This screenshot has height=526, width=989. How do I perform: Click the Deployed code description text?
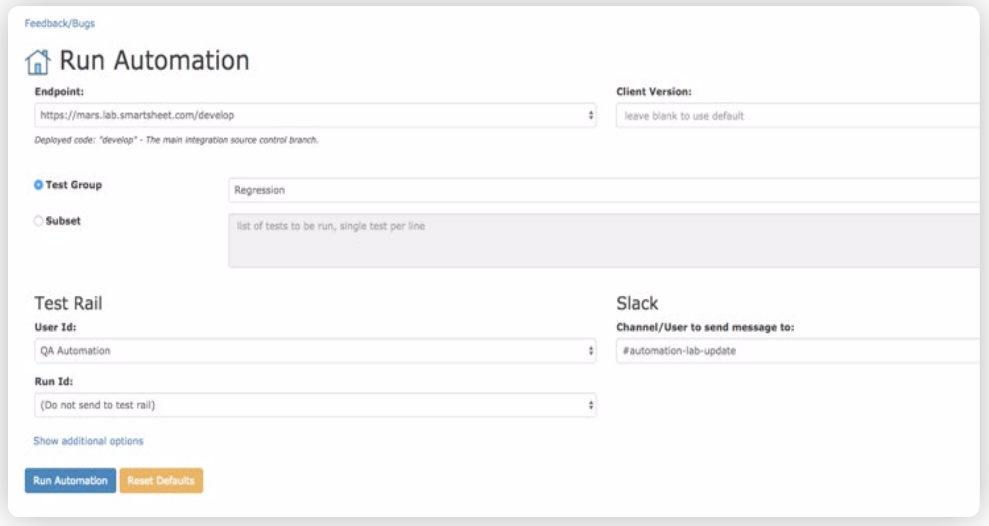click(x=176, y=140)
